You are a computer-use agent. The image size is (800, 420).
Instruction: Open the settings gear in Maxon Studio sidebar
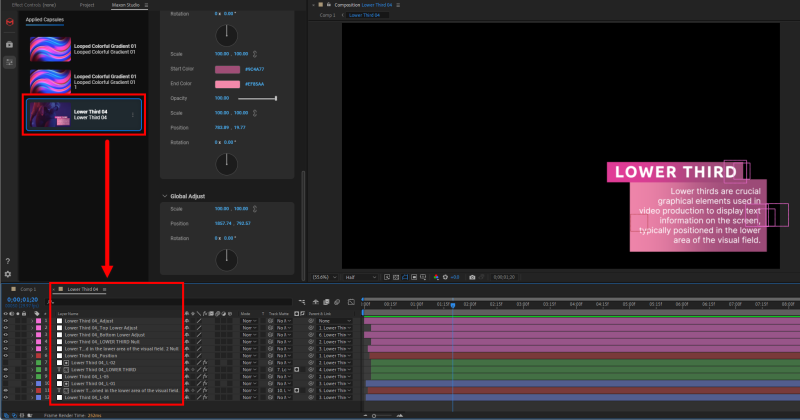9,273
